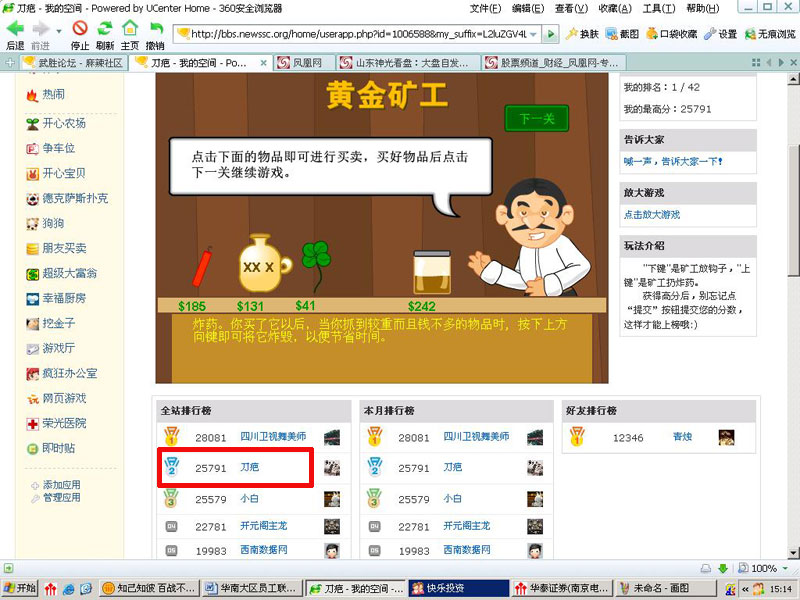
Task: Open 德克萨斯扑克 app in sidebar
Action: click(x=67, y=198)
